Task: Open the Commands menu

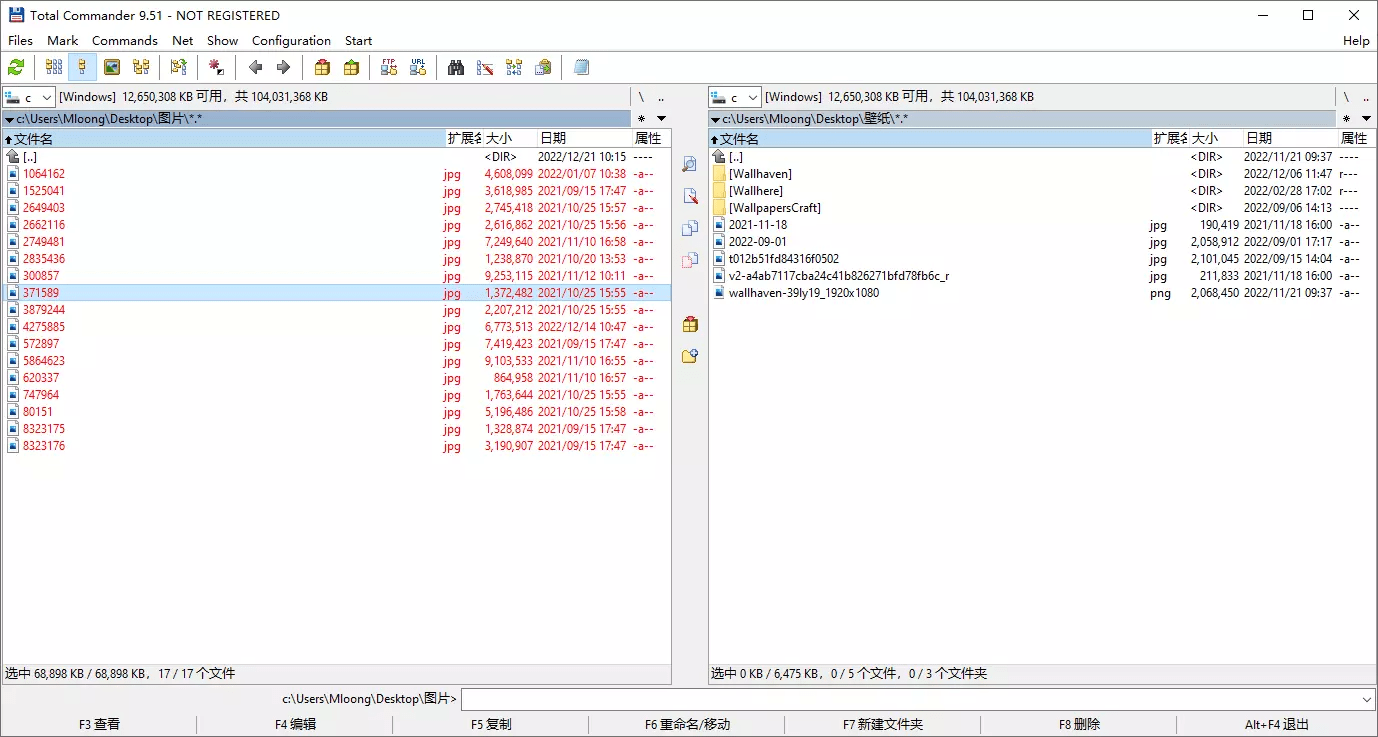Action: tap(125, 41)
